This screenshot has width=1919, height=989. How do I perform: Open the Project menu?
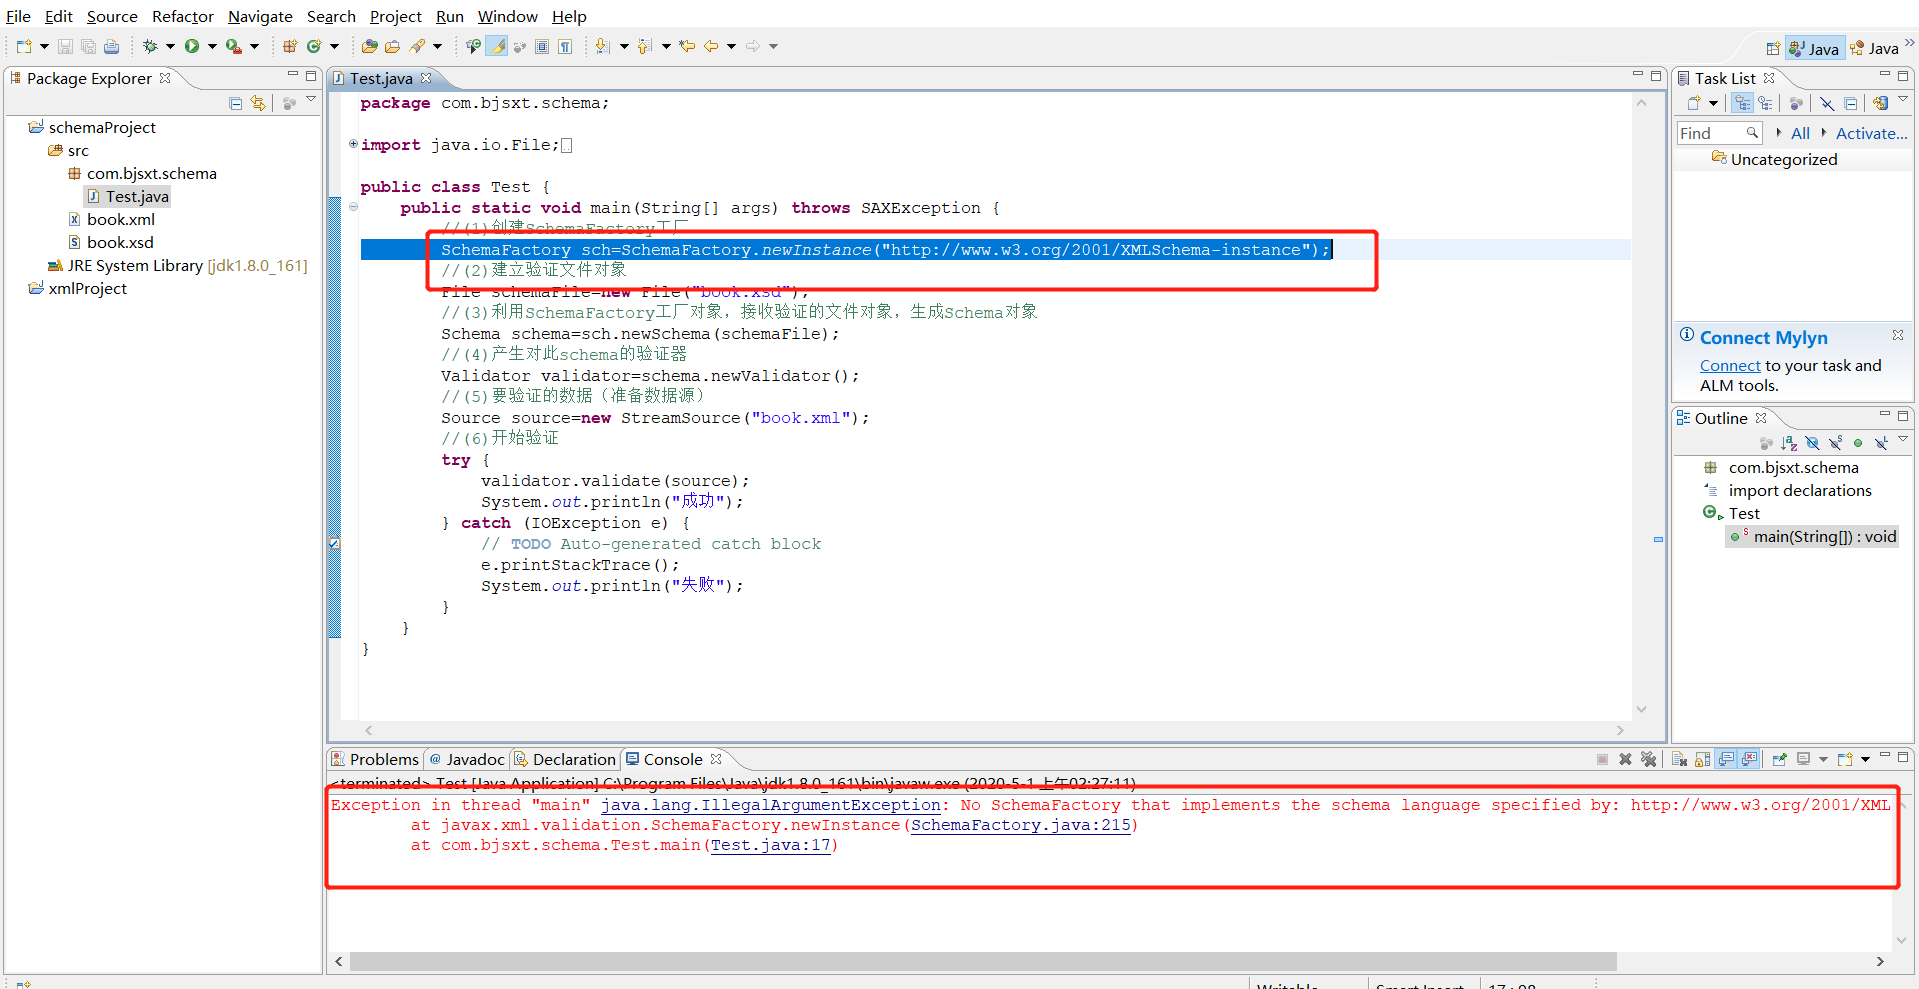(395, 16)
